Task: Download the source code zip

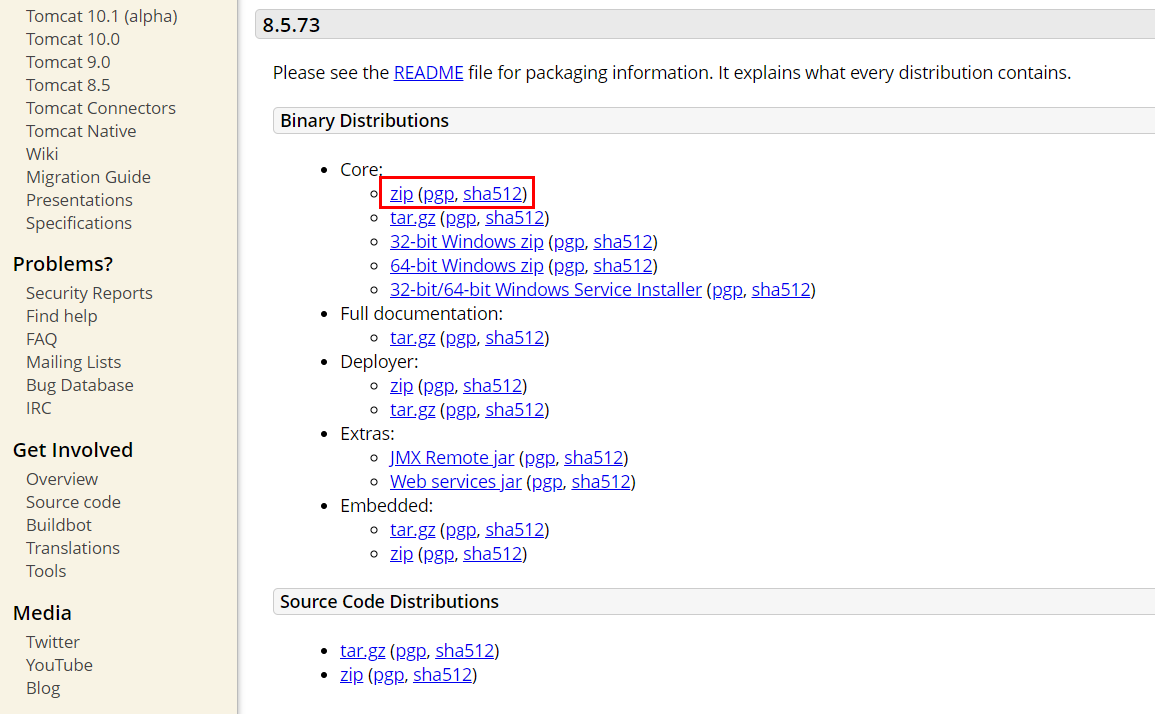Action: point(351,674)
